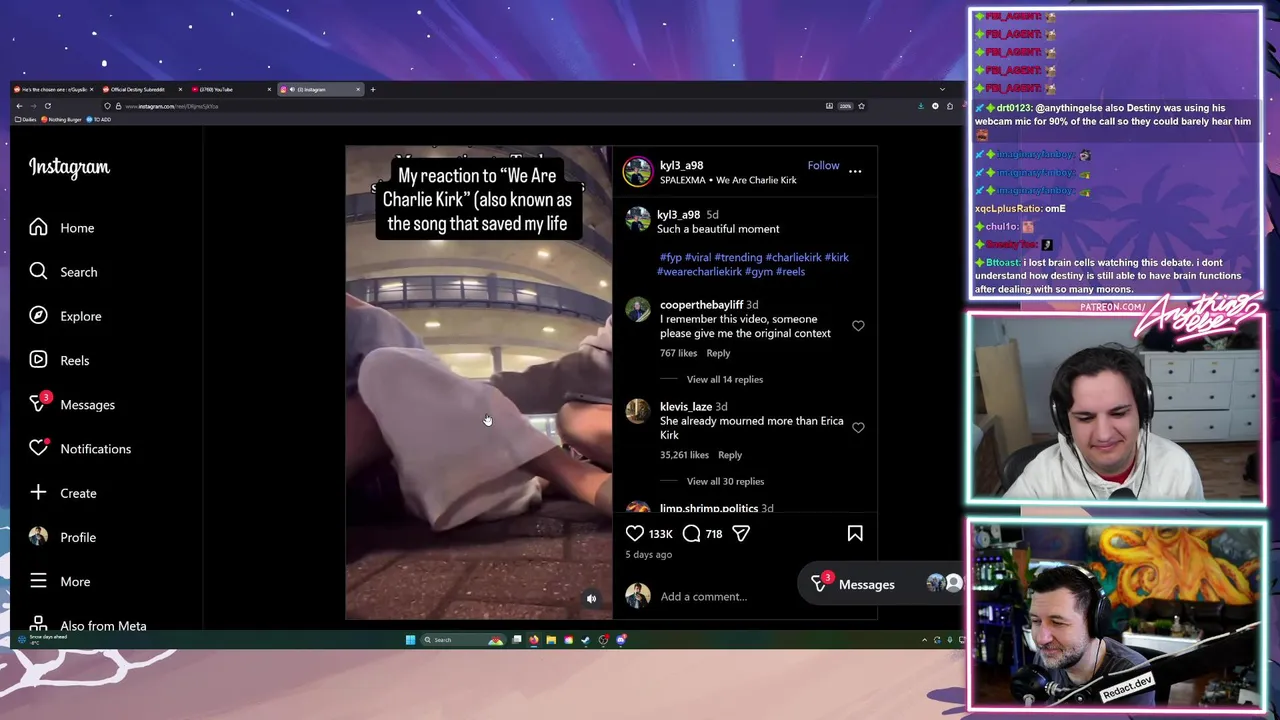Open the #wearecharliekirk hashtag
The image size is (1280, 720).
click(x=699, y=271)
